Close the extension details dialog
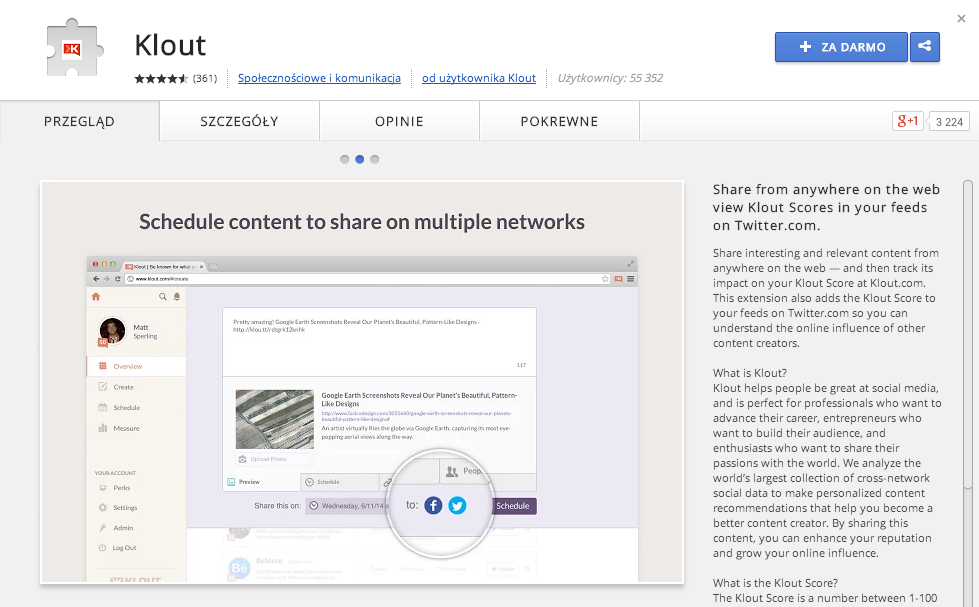Viewport: 979px width, 607px height. coord(962,19)
